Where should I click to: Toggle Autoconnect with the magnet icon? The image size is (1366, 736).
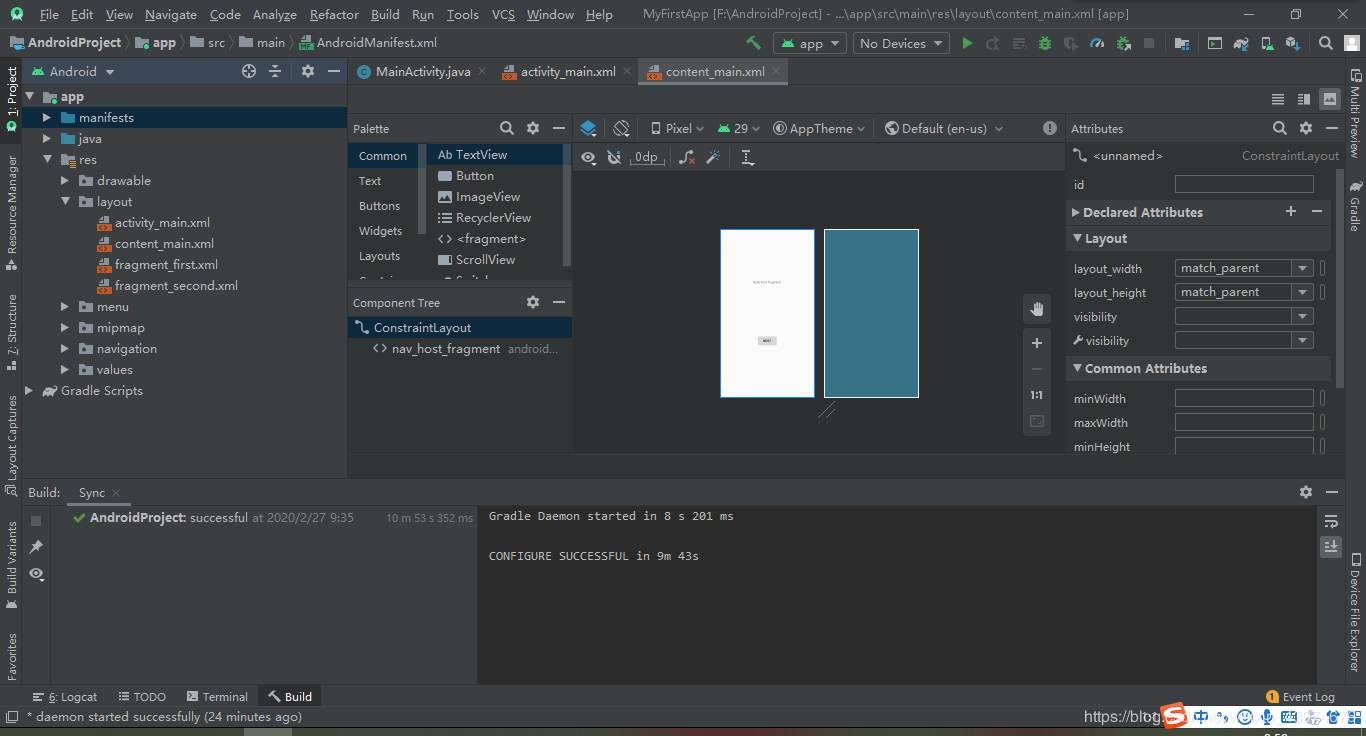point(614,157)
